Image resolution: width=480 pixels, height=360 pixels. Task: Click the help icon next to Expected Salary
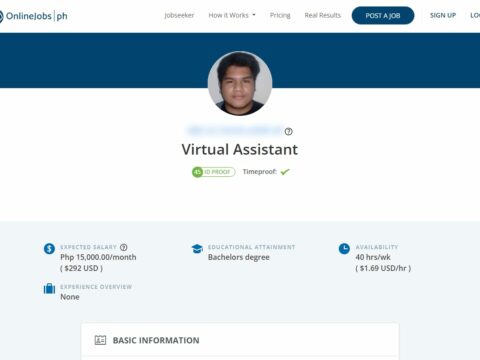pyautogui.click(x=124, y=247)
